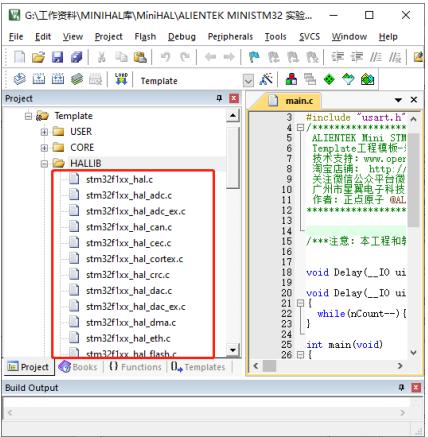Viewport: 428px width, 437px height.
Task: Expand the USER folder group
Action: [x=44, y=132]
